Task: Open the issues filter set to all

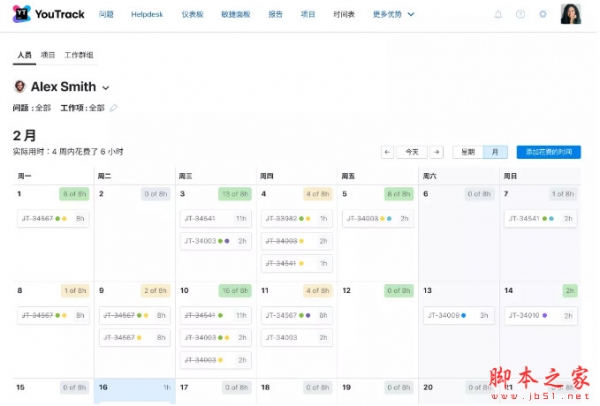Action: (x=35, y=108)
